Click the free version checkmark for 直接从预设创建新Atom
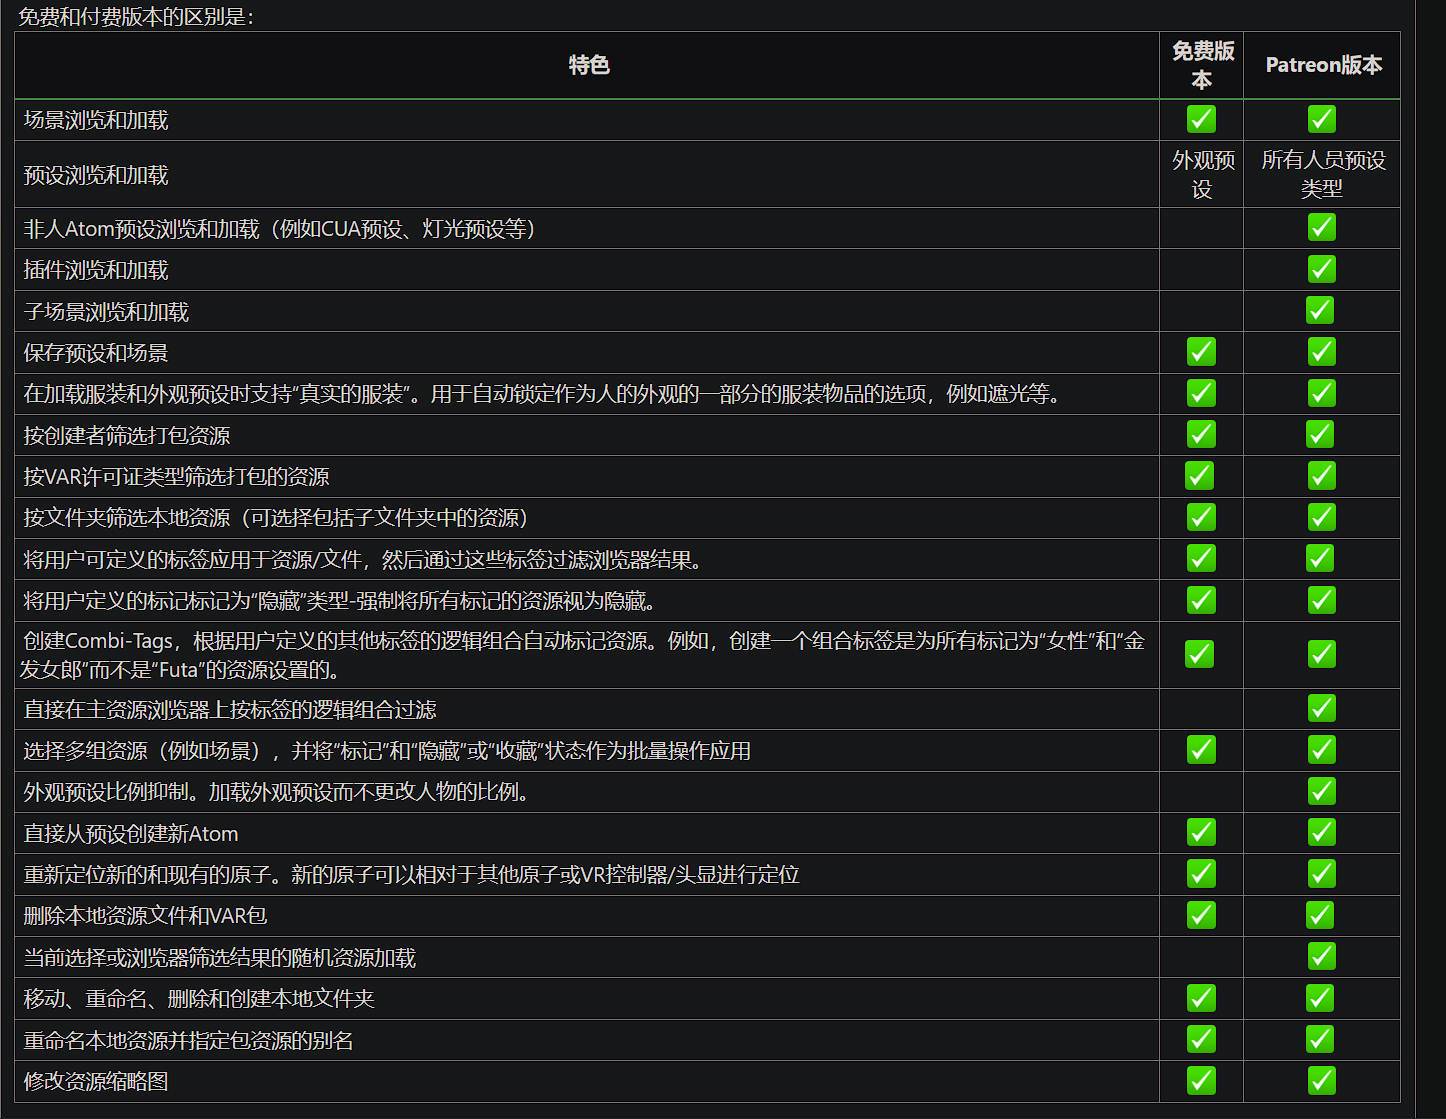Viewport: 1446px width, 1119px height. click(1201, 833)
